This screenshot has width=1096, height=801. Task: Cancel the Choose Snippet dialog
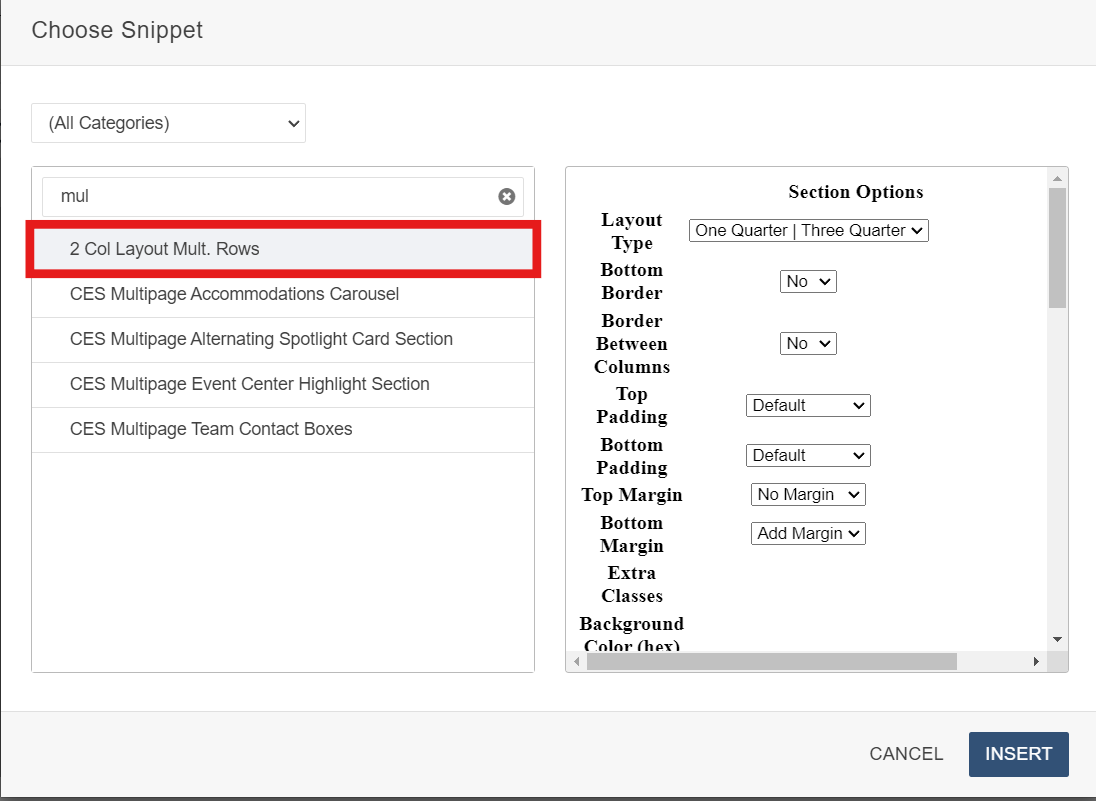[x=906, y=754]
